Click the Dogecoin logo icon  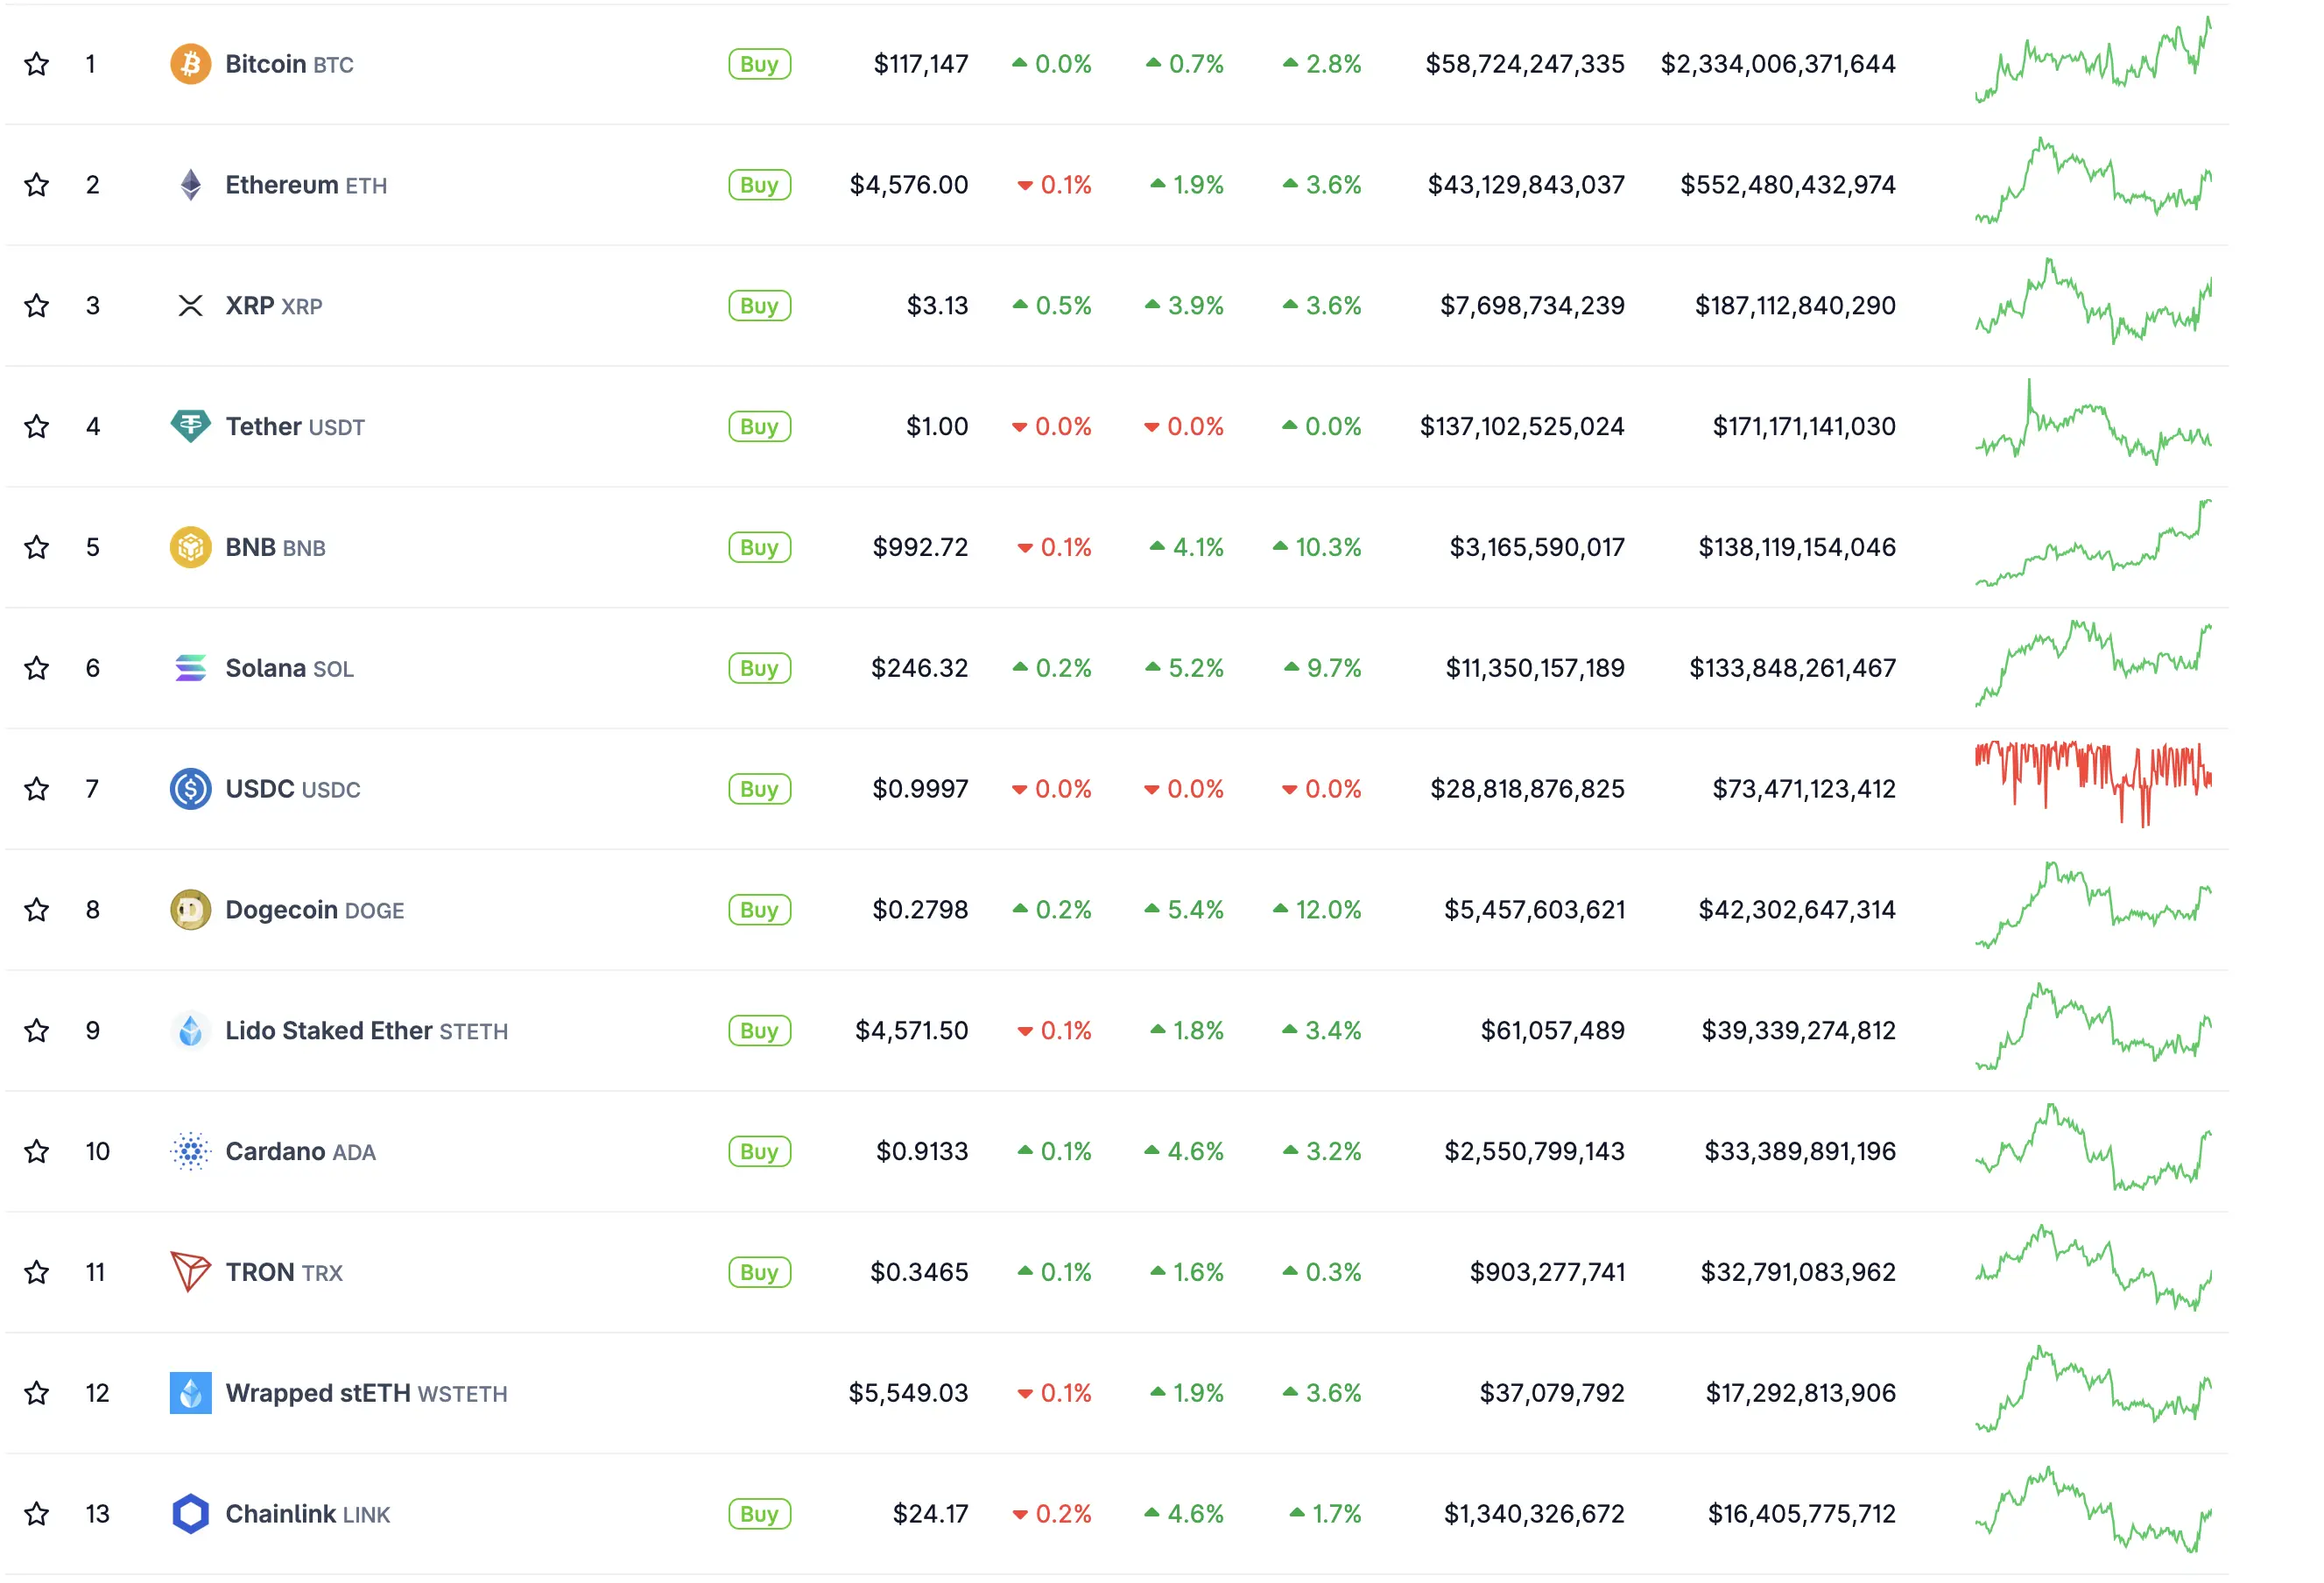[191, 910]
